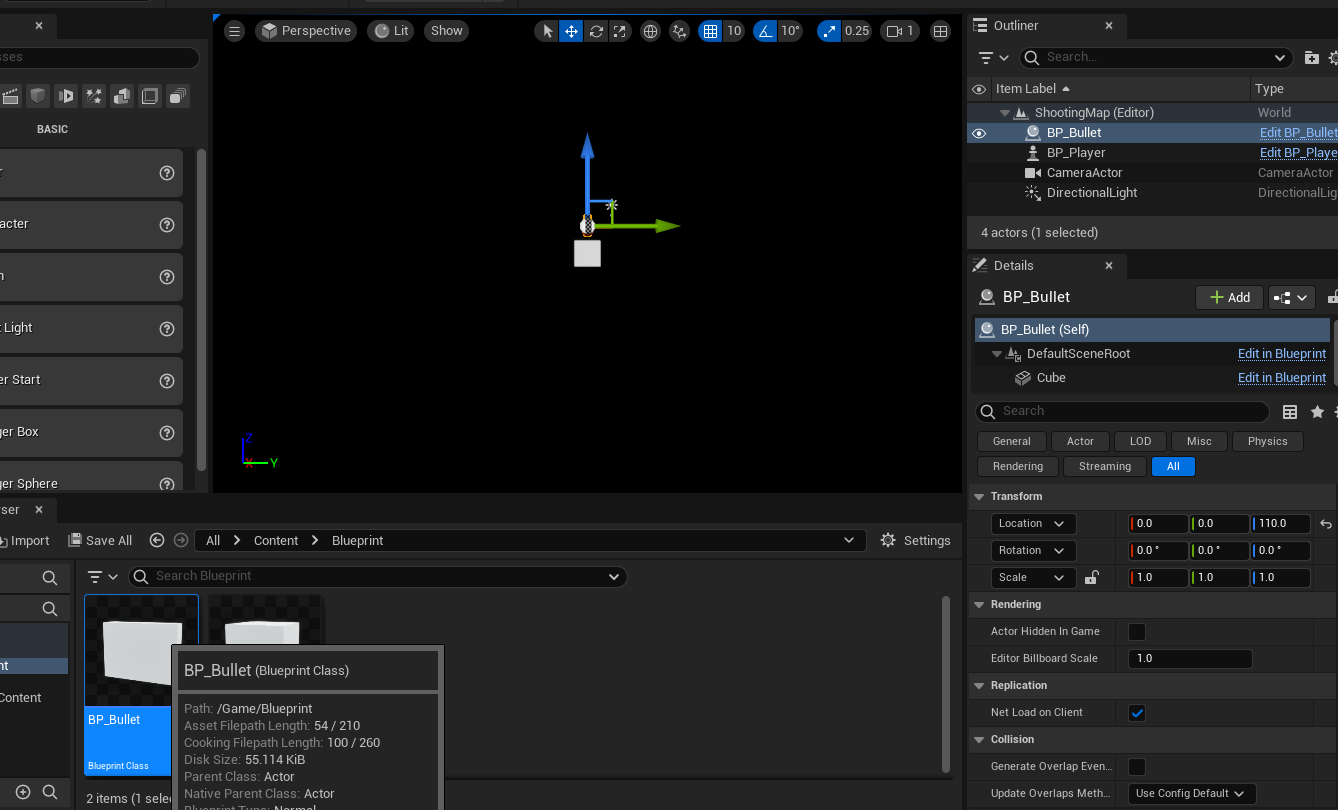Click the Import button

23,540
